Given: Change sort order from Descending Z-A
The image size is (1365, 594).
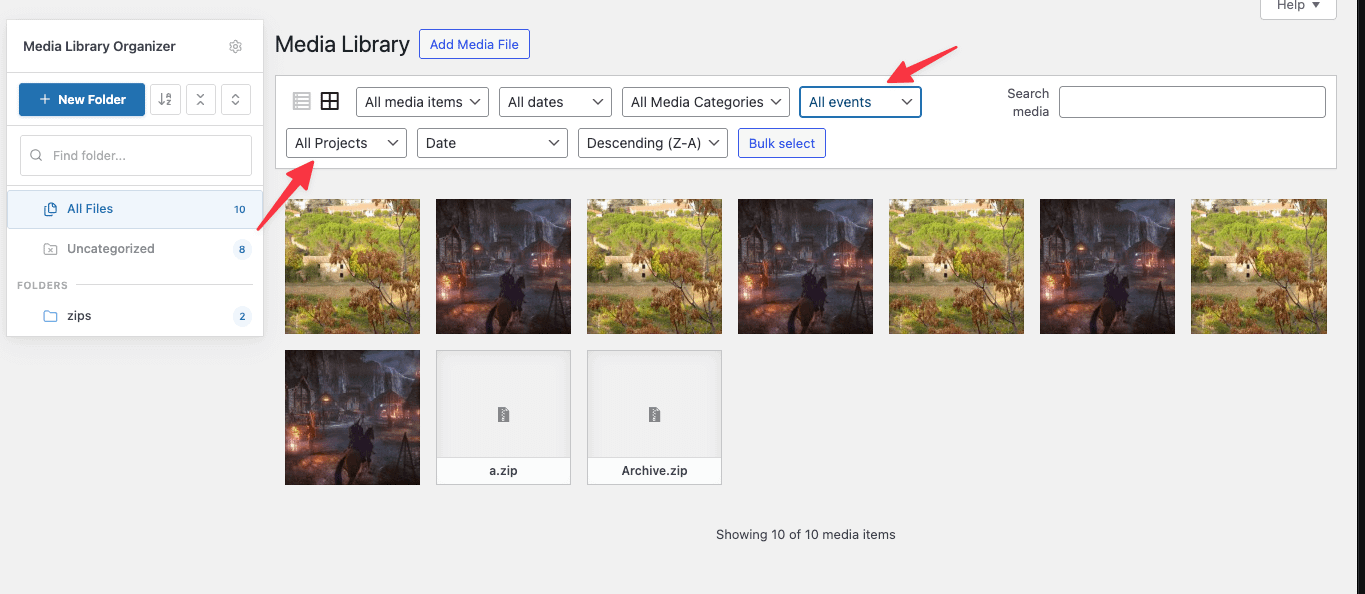Looking at the screenshot, I should (x=652, y=143).
